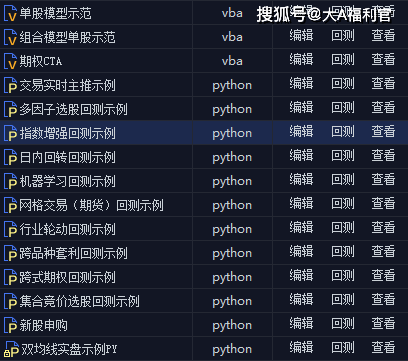Click 回测 for 日内回转回测示例
Image resolution: width=408 pixels, height=361 pixels.
343,155
